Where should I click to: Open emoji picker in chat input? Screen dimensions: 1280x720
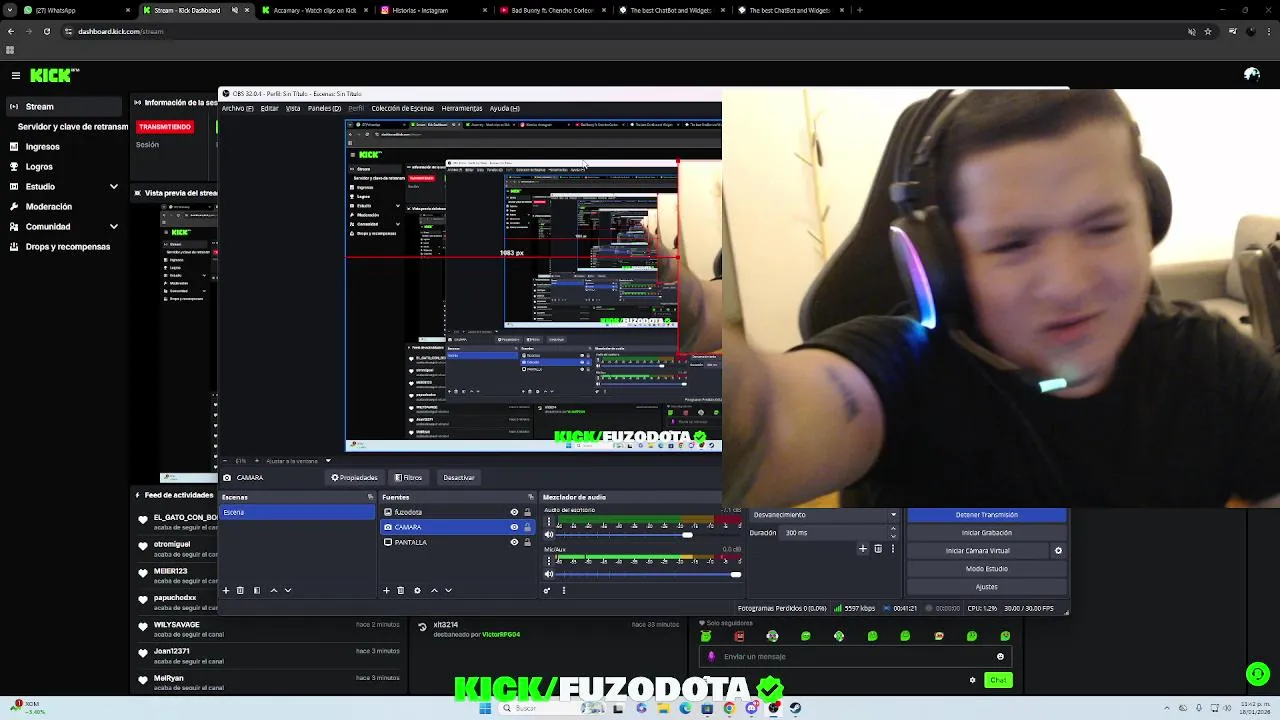pyautogui.click(x=1000, y=657)
